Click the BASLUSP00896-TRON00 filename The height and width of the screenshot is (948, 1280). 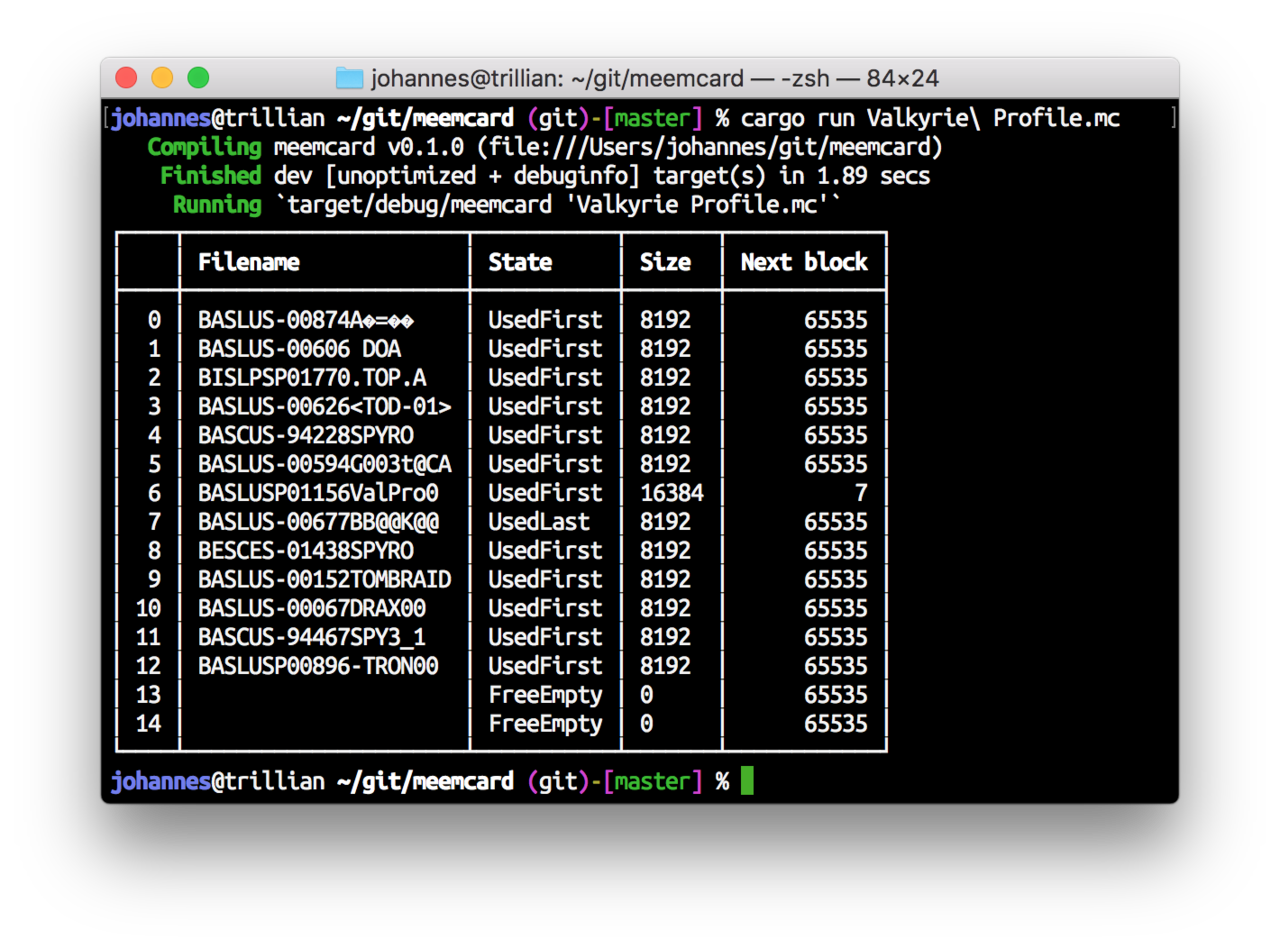coord(318,666)
